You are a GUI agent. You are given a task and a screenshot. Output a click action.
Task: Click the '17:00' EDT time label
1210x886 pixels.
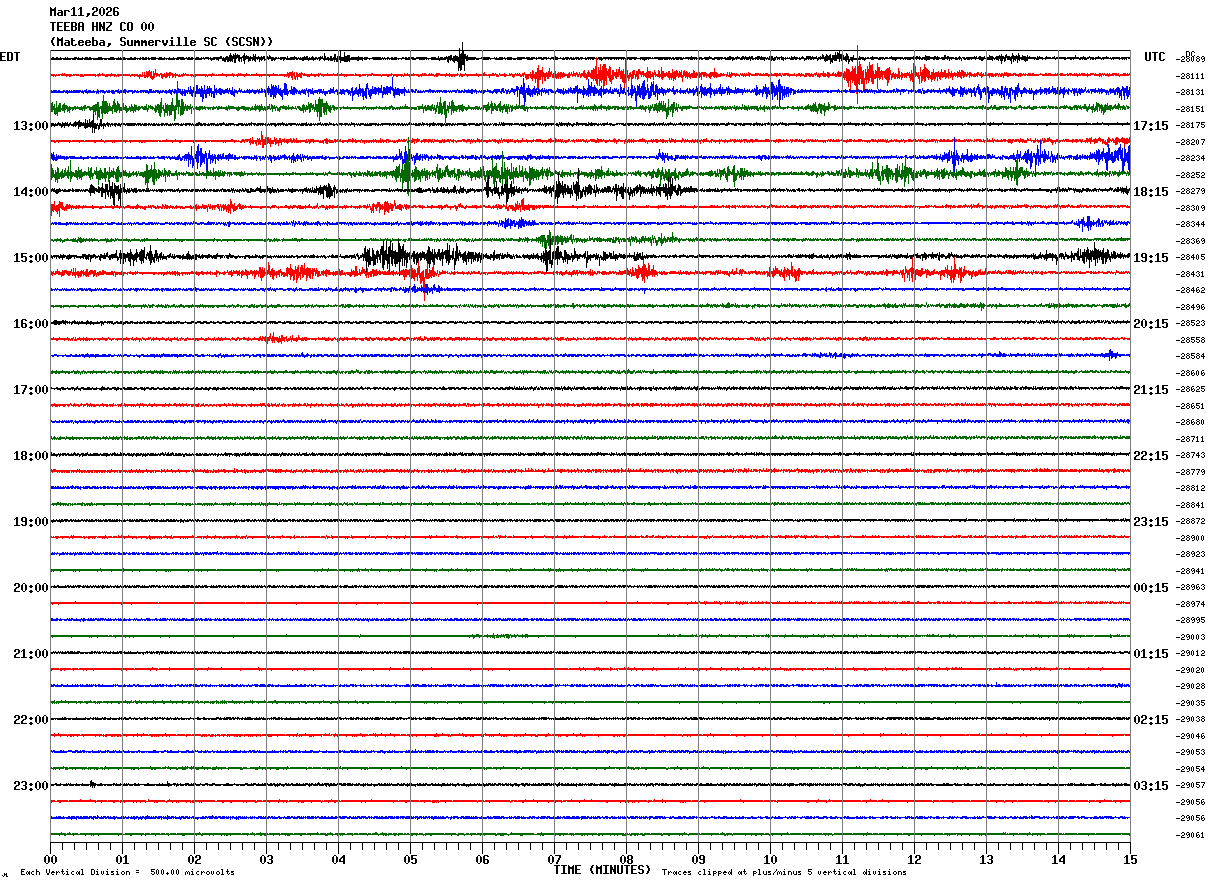click(31, 390)
